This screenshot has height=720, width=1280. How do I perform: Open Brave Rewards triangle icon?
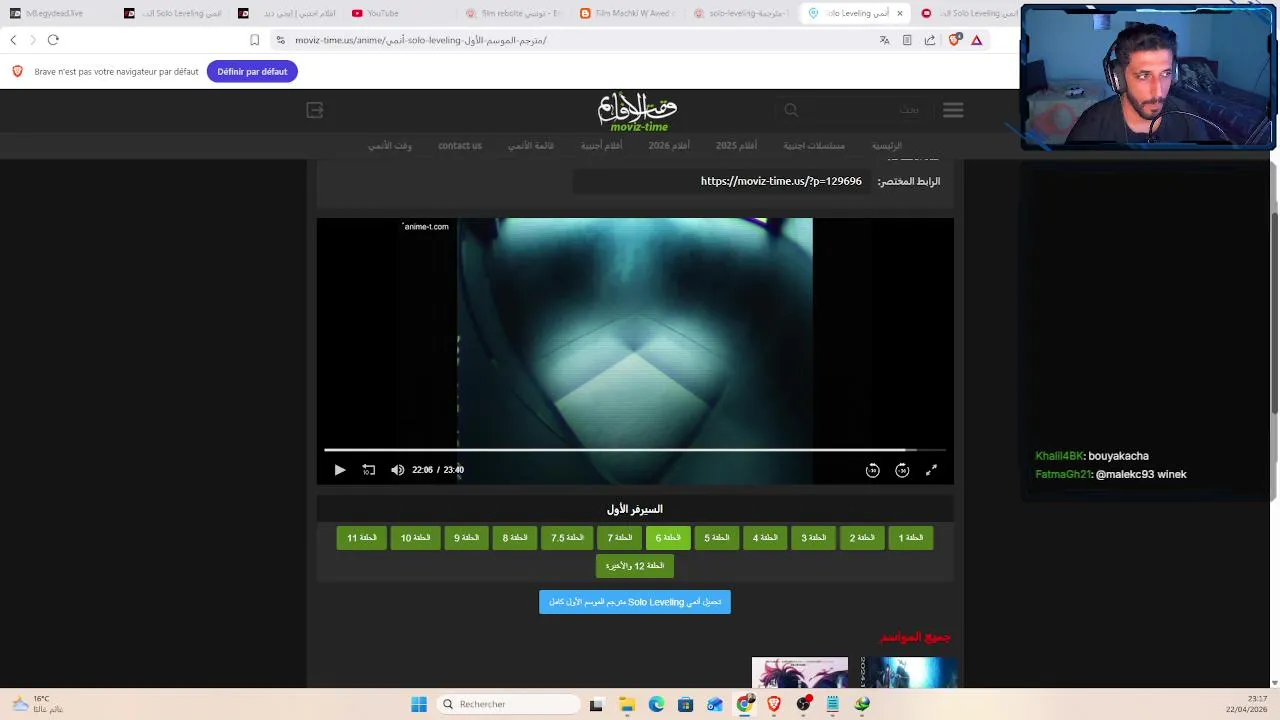977,40
